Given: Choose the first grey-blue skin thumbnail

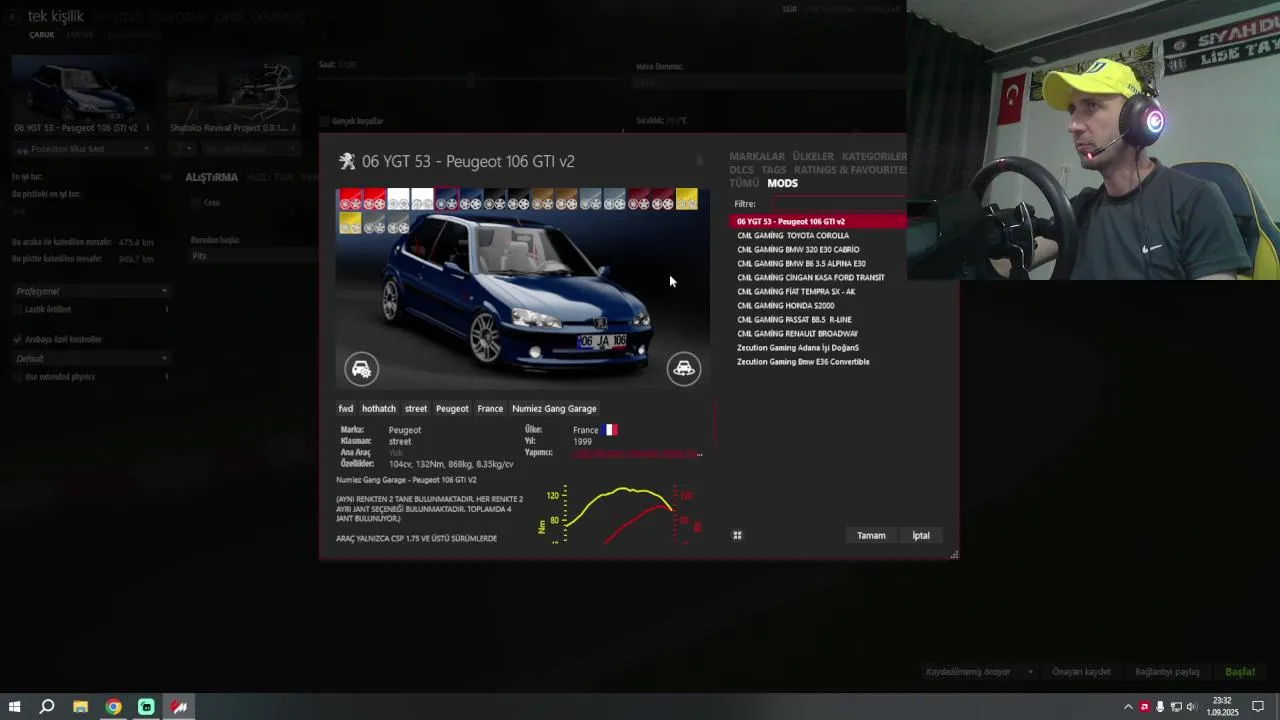Looking at the screenshot, I should tap(590, 199).
